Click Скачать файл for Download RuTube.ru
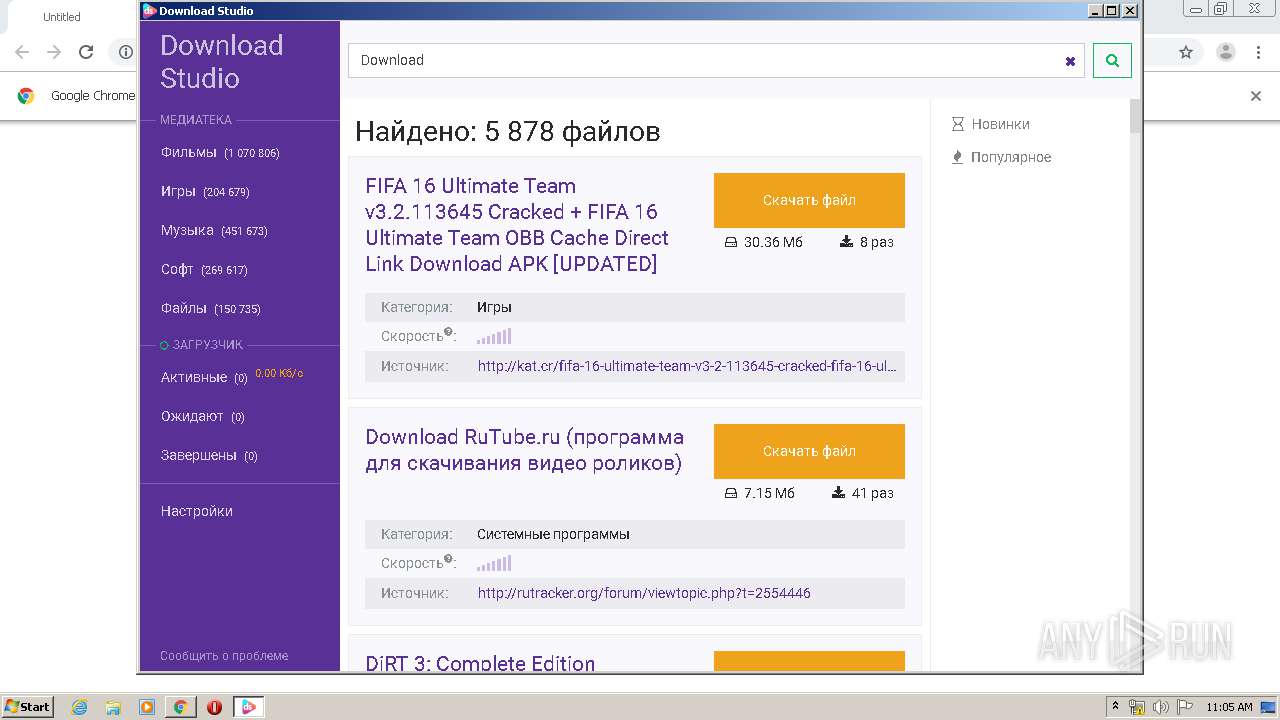 click(809, 451)
